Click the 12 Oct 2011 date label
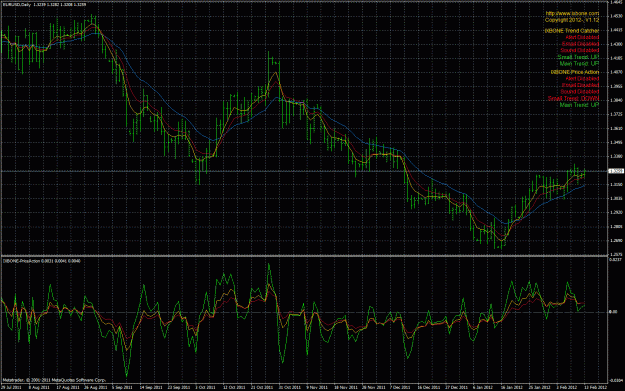 tap(234, 387)
